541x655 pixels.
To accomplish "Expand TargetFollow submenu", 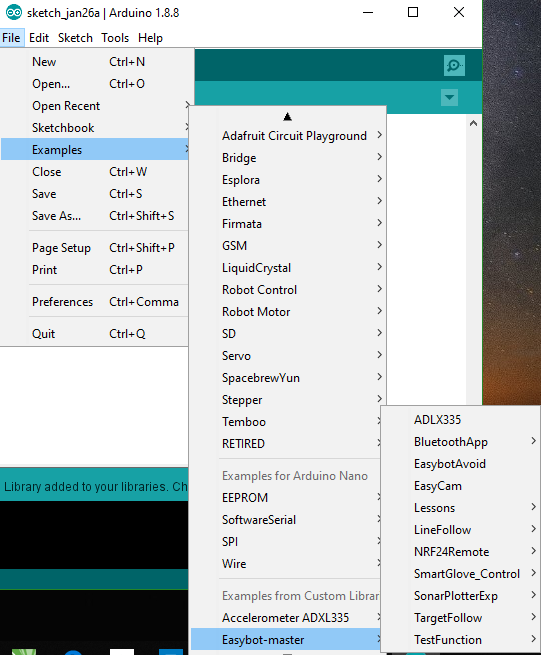I will click(x=461, y=617).
